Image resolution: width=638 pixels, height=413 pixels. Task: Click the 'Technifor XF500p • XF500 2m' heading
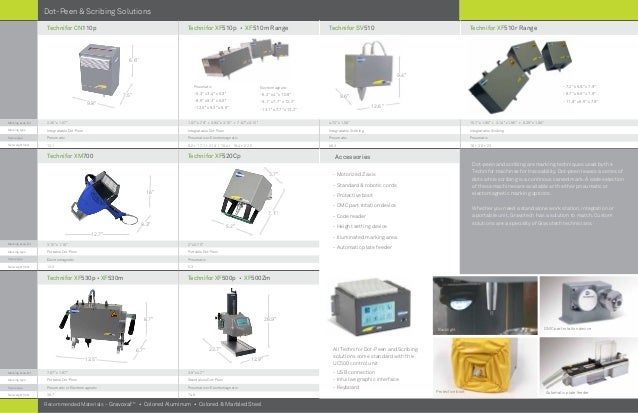coord(229,278)
